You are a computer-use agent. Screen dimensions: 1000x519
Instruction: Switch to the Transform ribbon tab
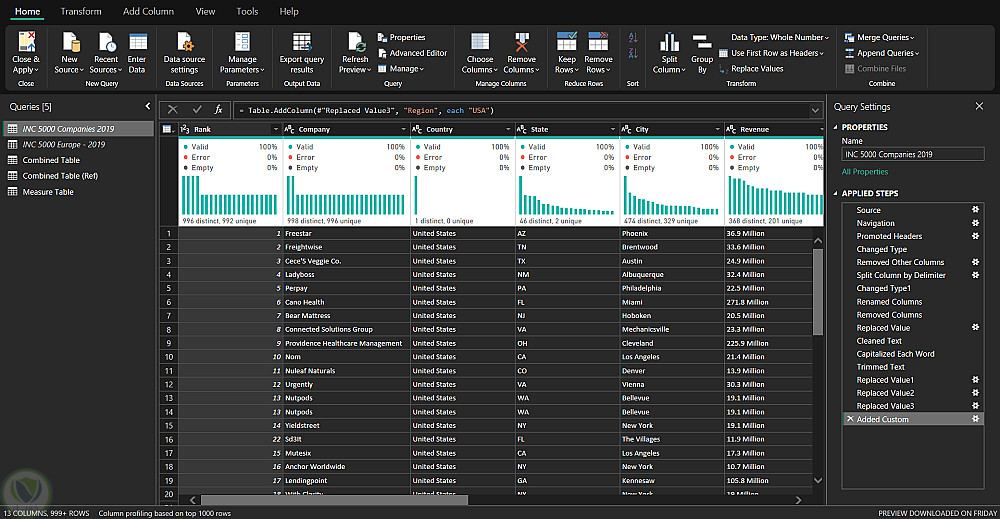coord(81,12)
